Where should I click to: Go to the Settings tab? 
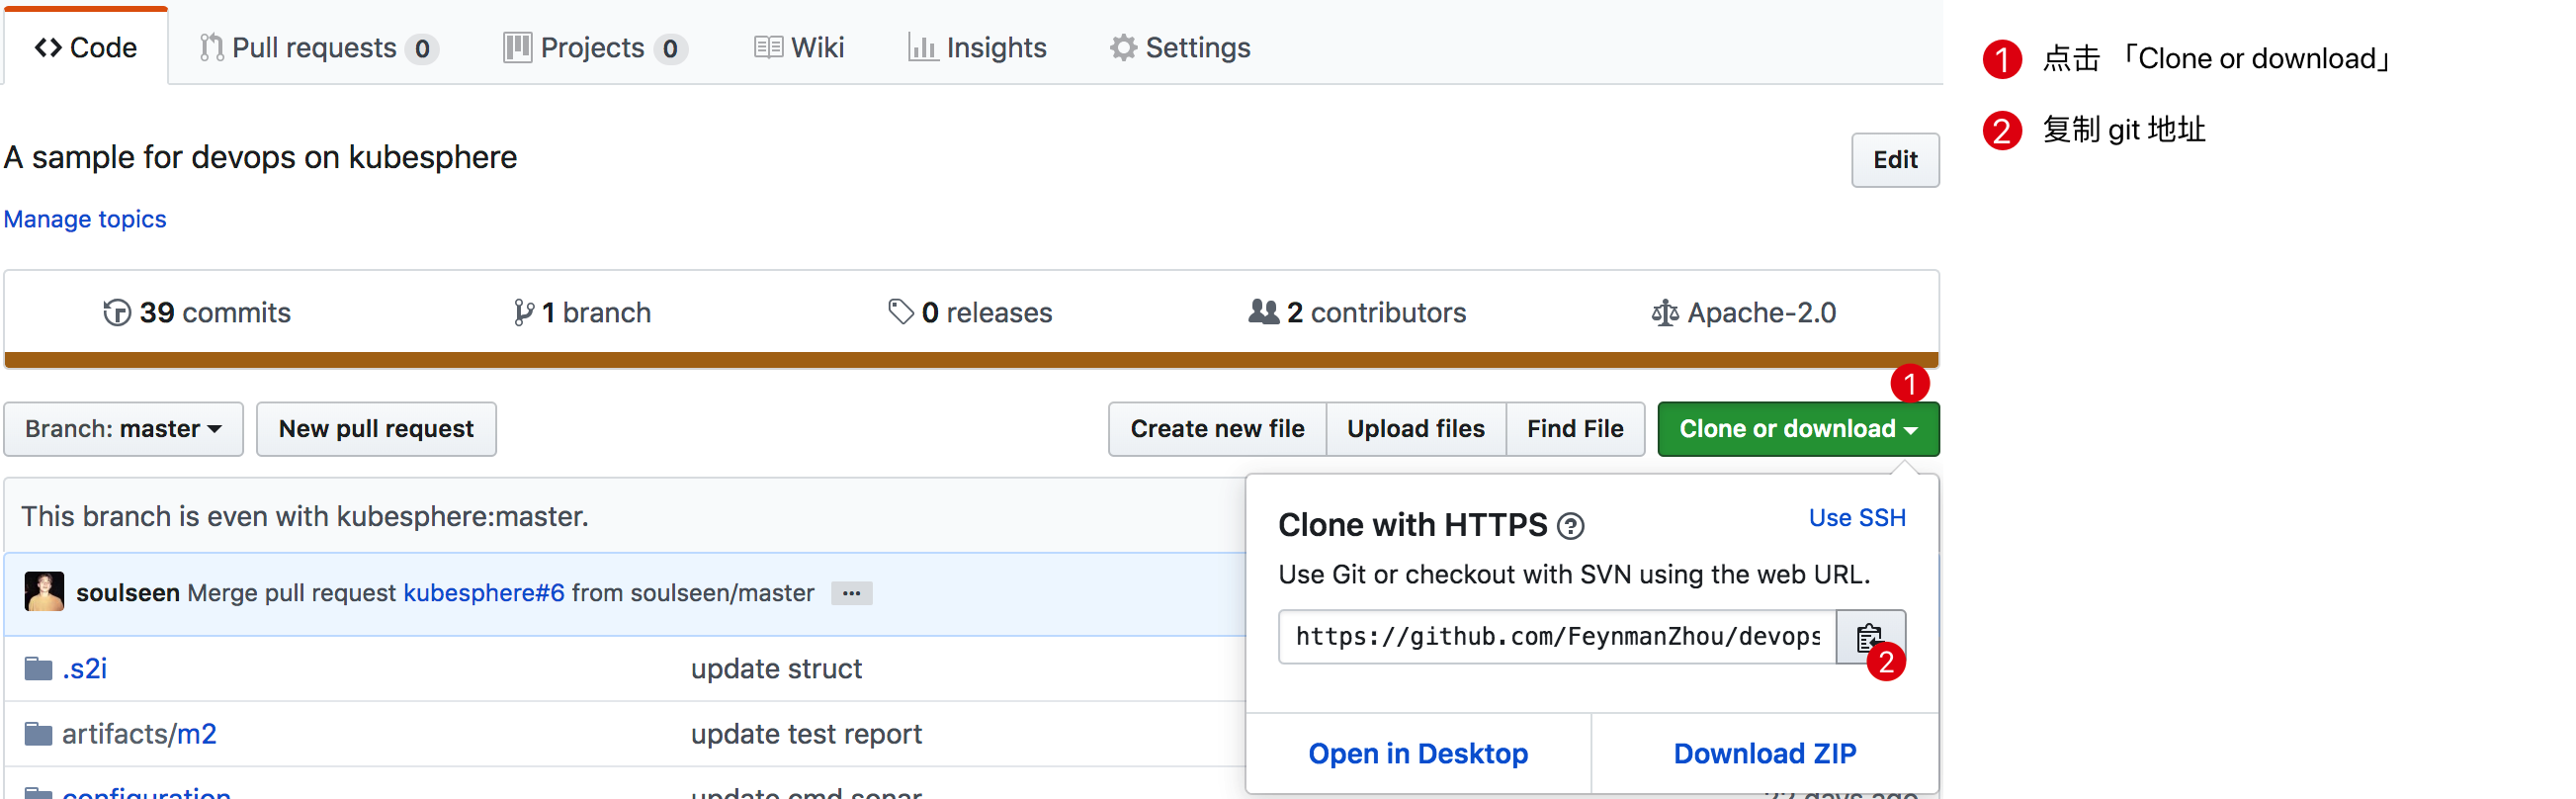1180,48
